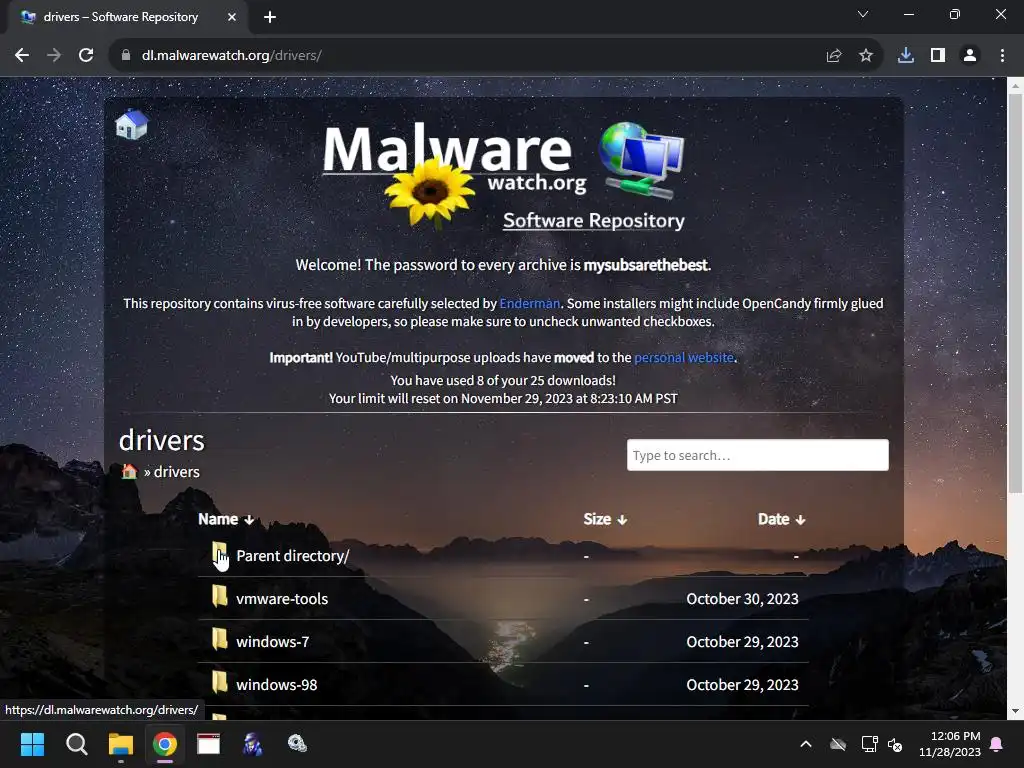Click the vmware-tools folder icon

[x=219, y=597]
